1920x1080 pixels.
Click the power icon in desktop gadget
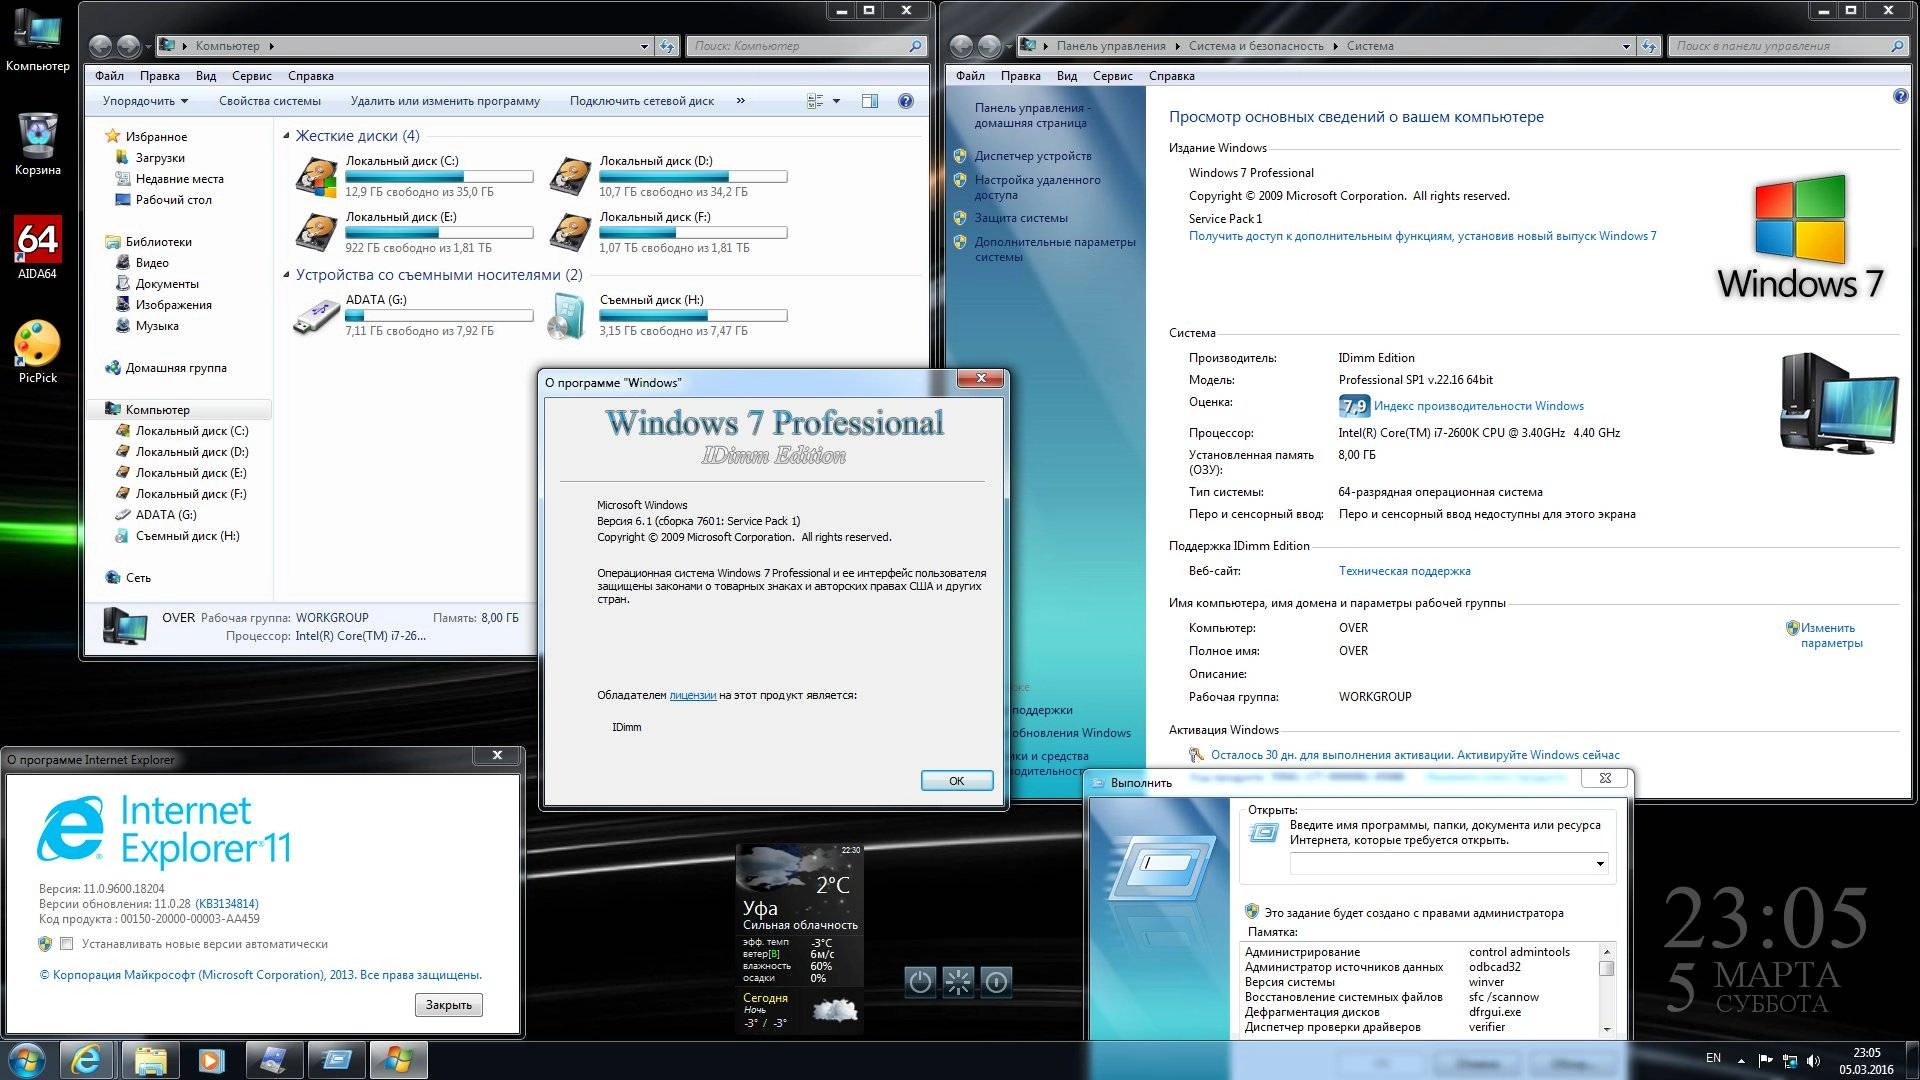pyautogui.click(x=920, y=982)
